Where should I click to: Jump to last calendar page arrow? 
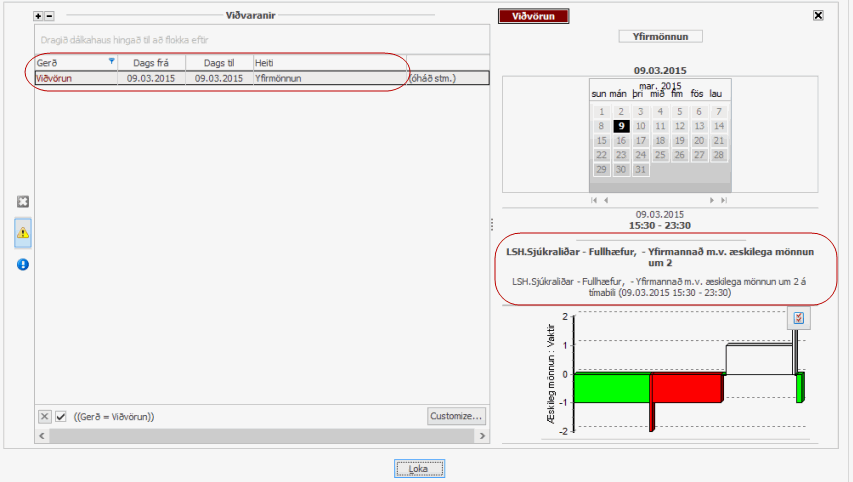723,200
